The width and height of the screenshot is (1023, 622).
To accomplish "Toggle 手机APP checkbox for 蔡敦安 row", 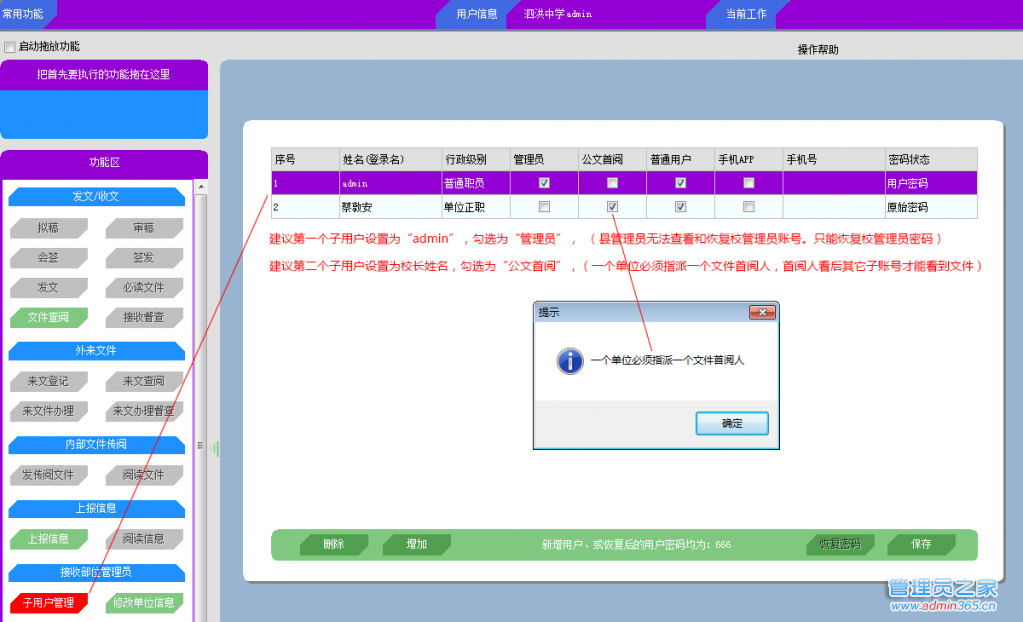I will 749,206.
